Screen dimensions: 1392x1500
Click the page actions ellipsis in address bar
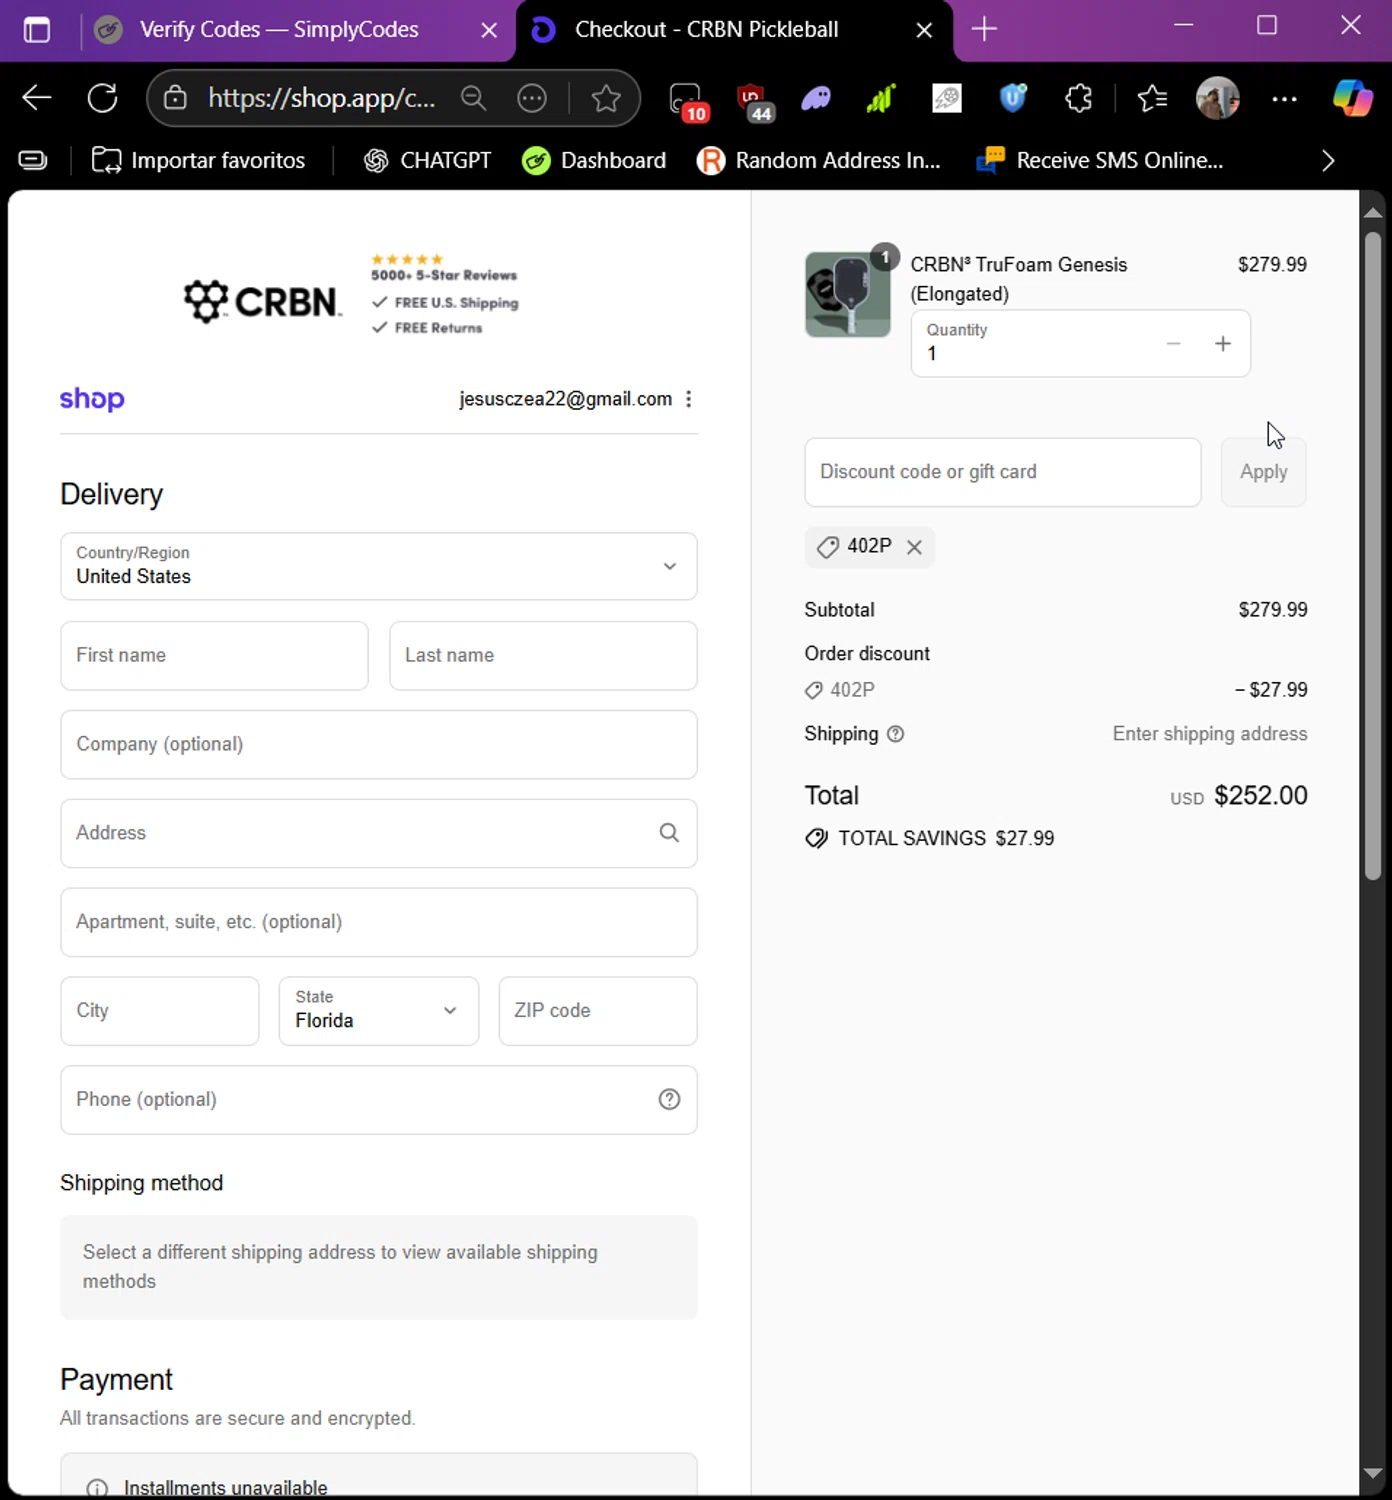532,98
